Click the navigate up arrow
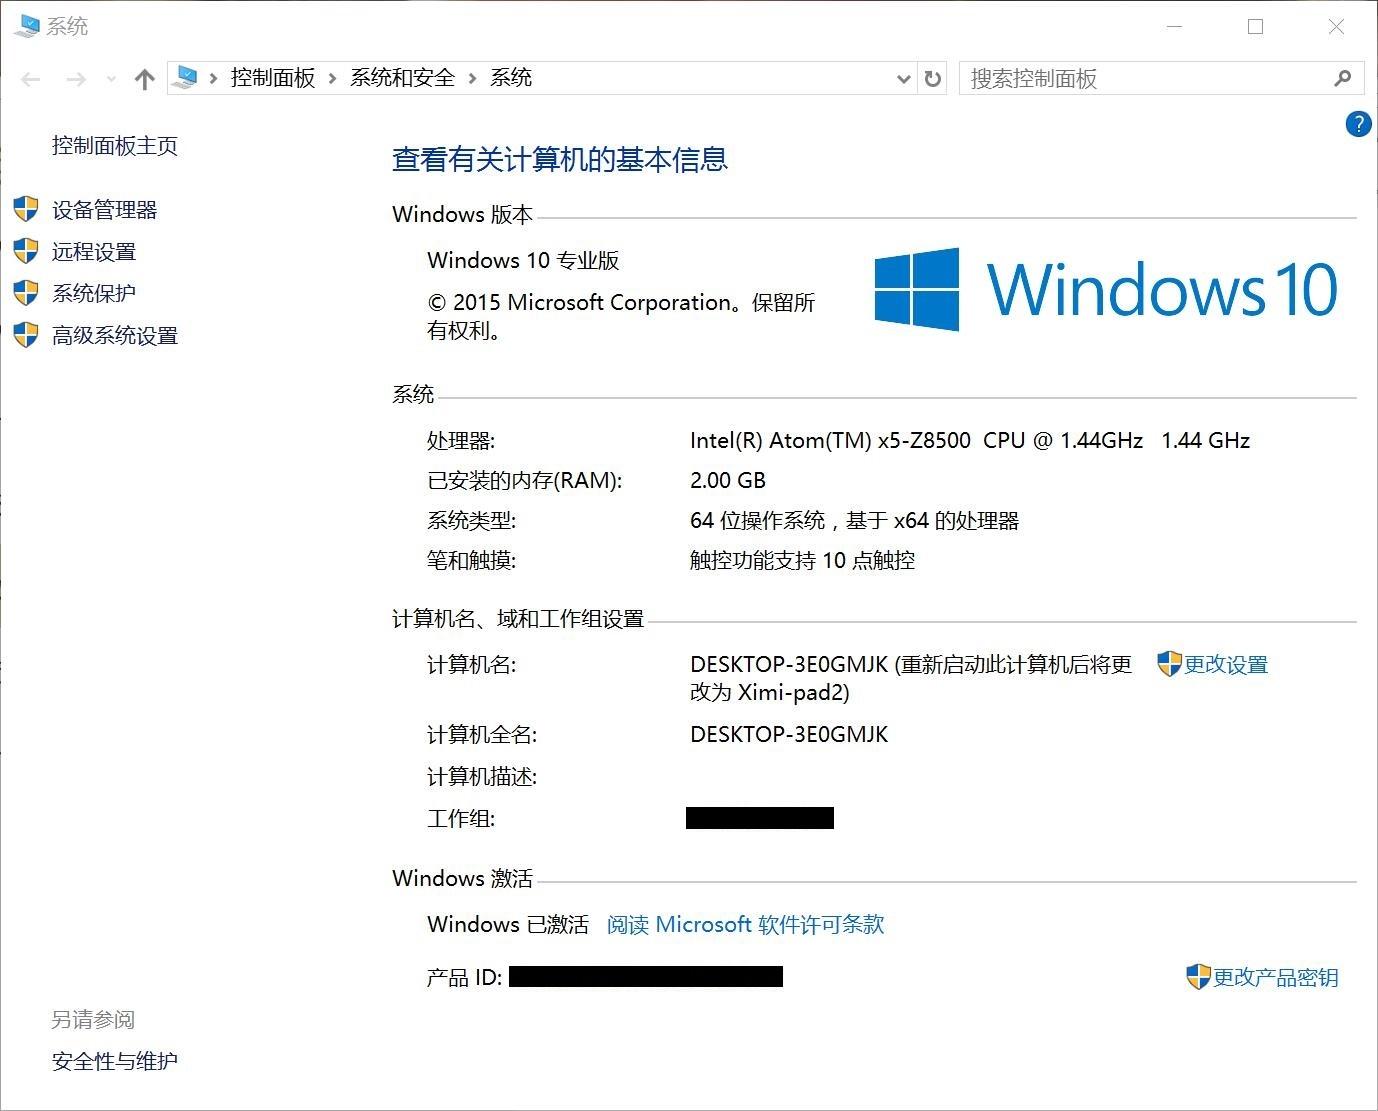 [x=144, y=78]
